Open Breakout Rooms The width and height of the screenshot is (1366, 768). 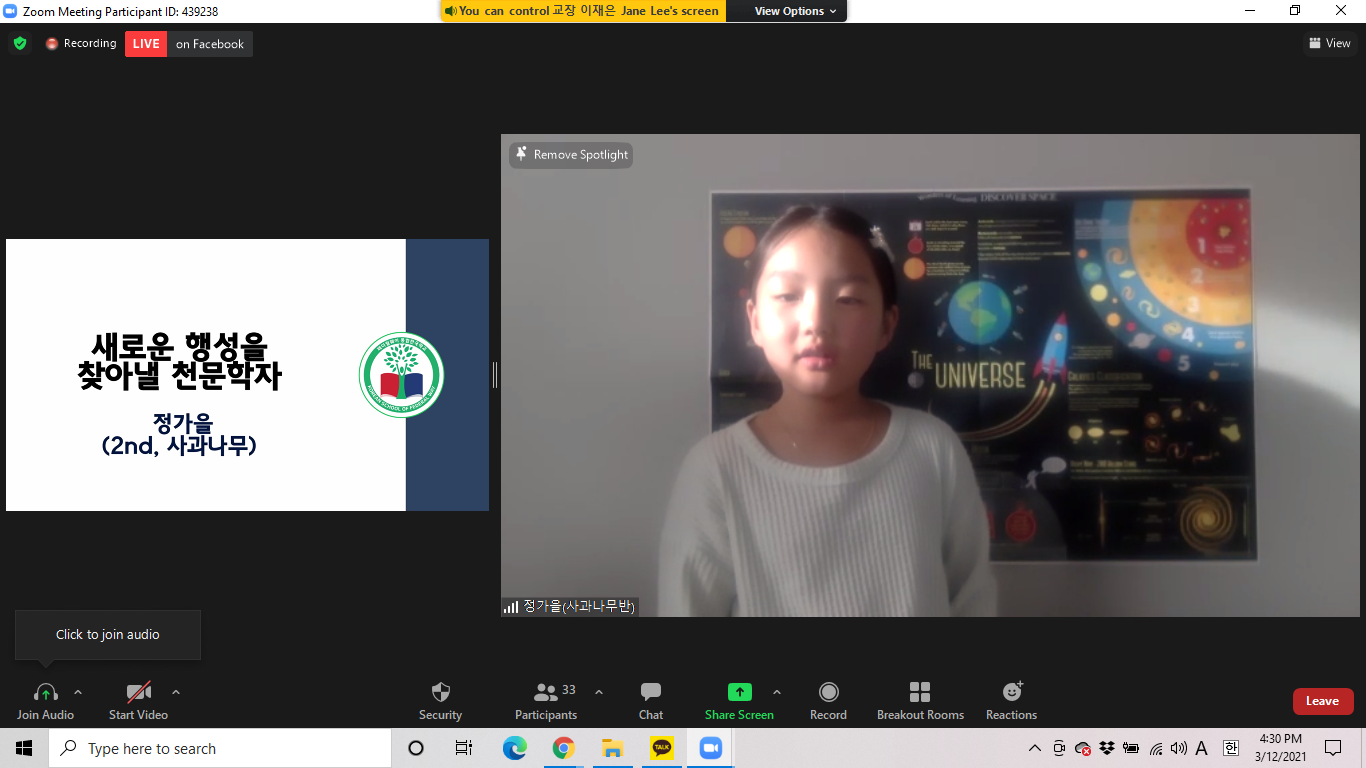tap(920, 692)
